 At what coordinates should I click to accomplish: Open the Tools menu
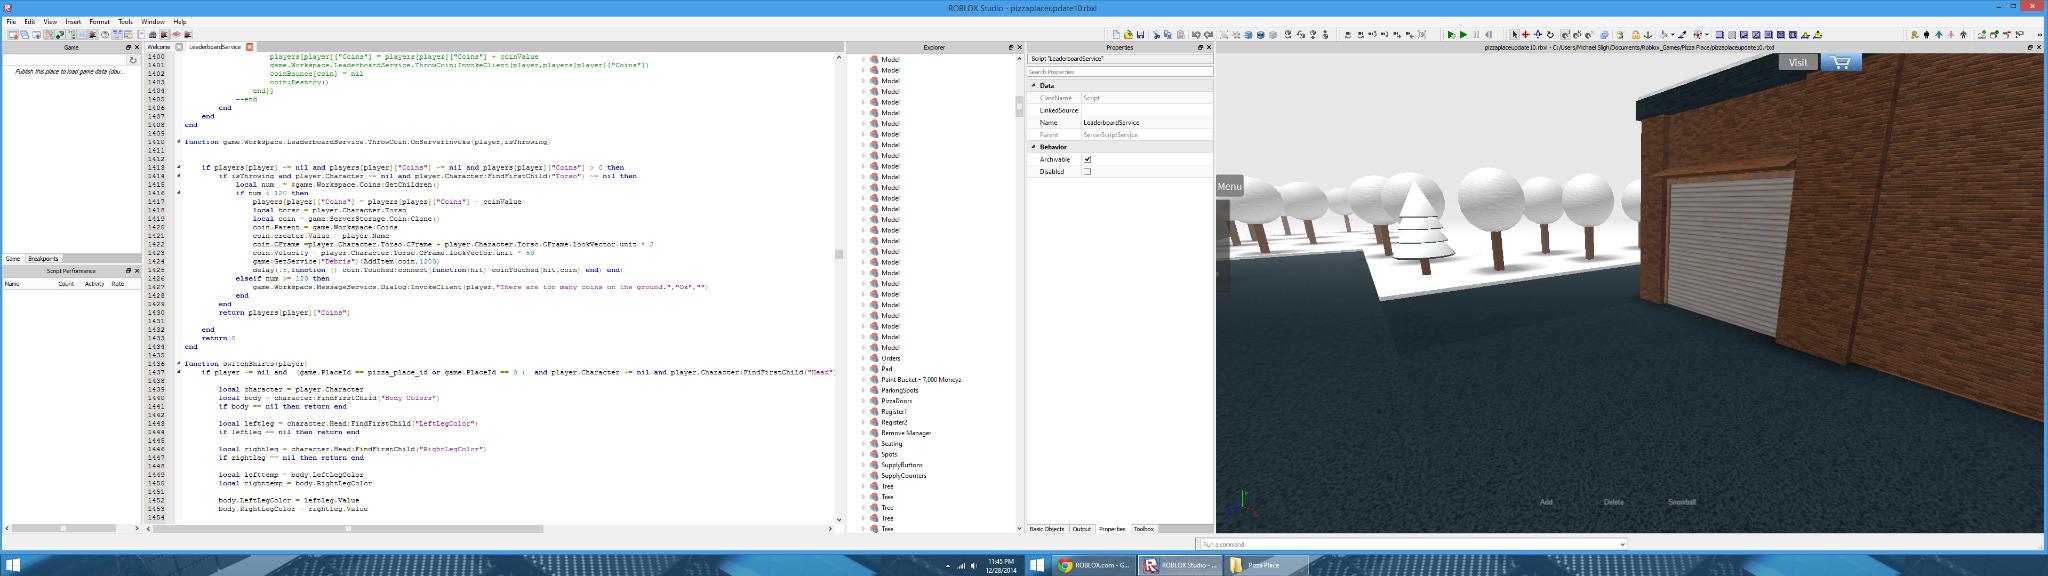tap(125, 21)
